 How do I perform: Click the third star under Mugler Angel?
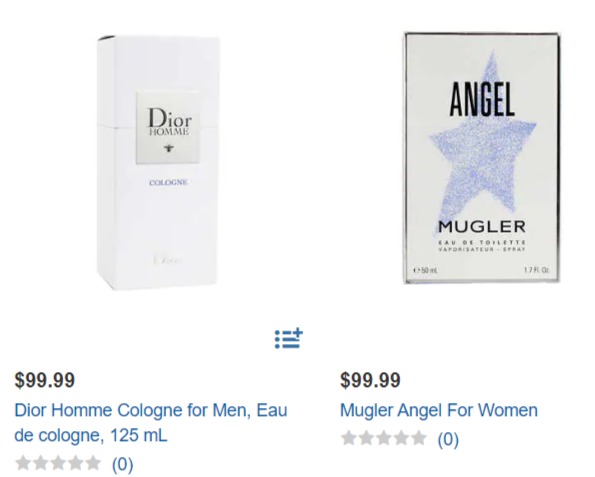(x=384, y=438)
